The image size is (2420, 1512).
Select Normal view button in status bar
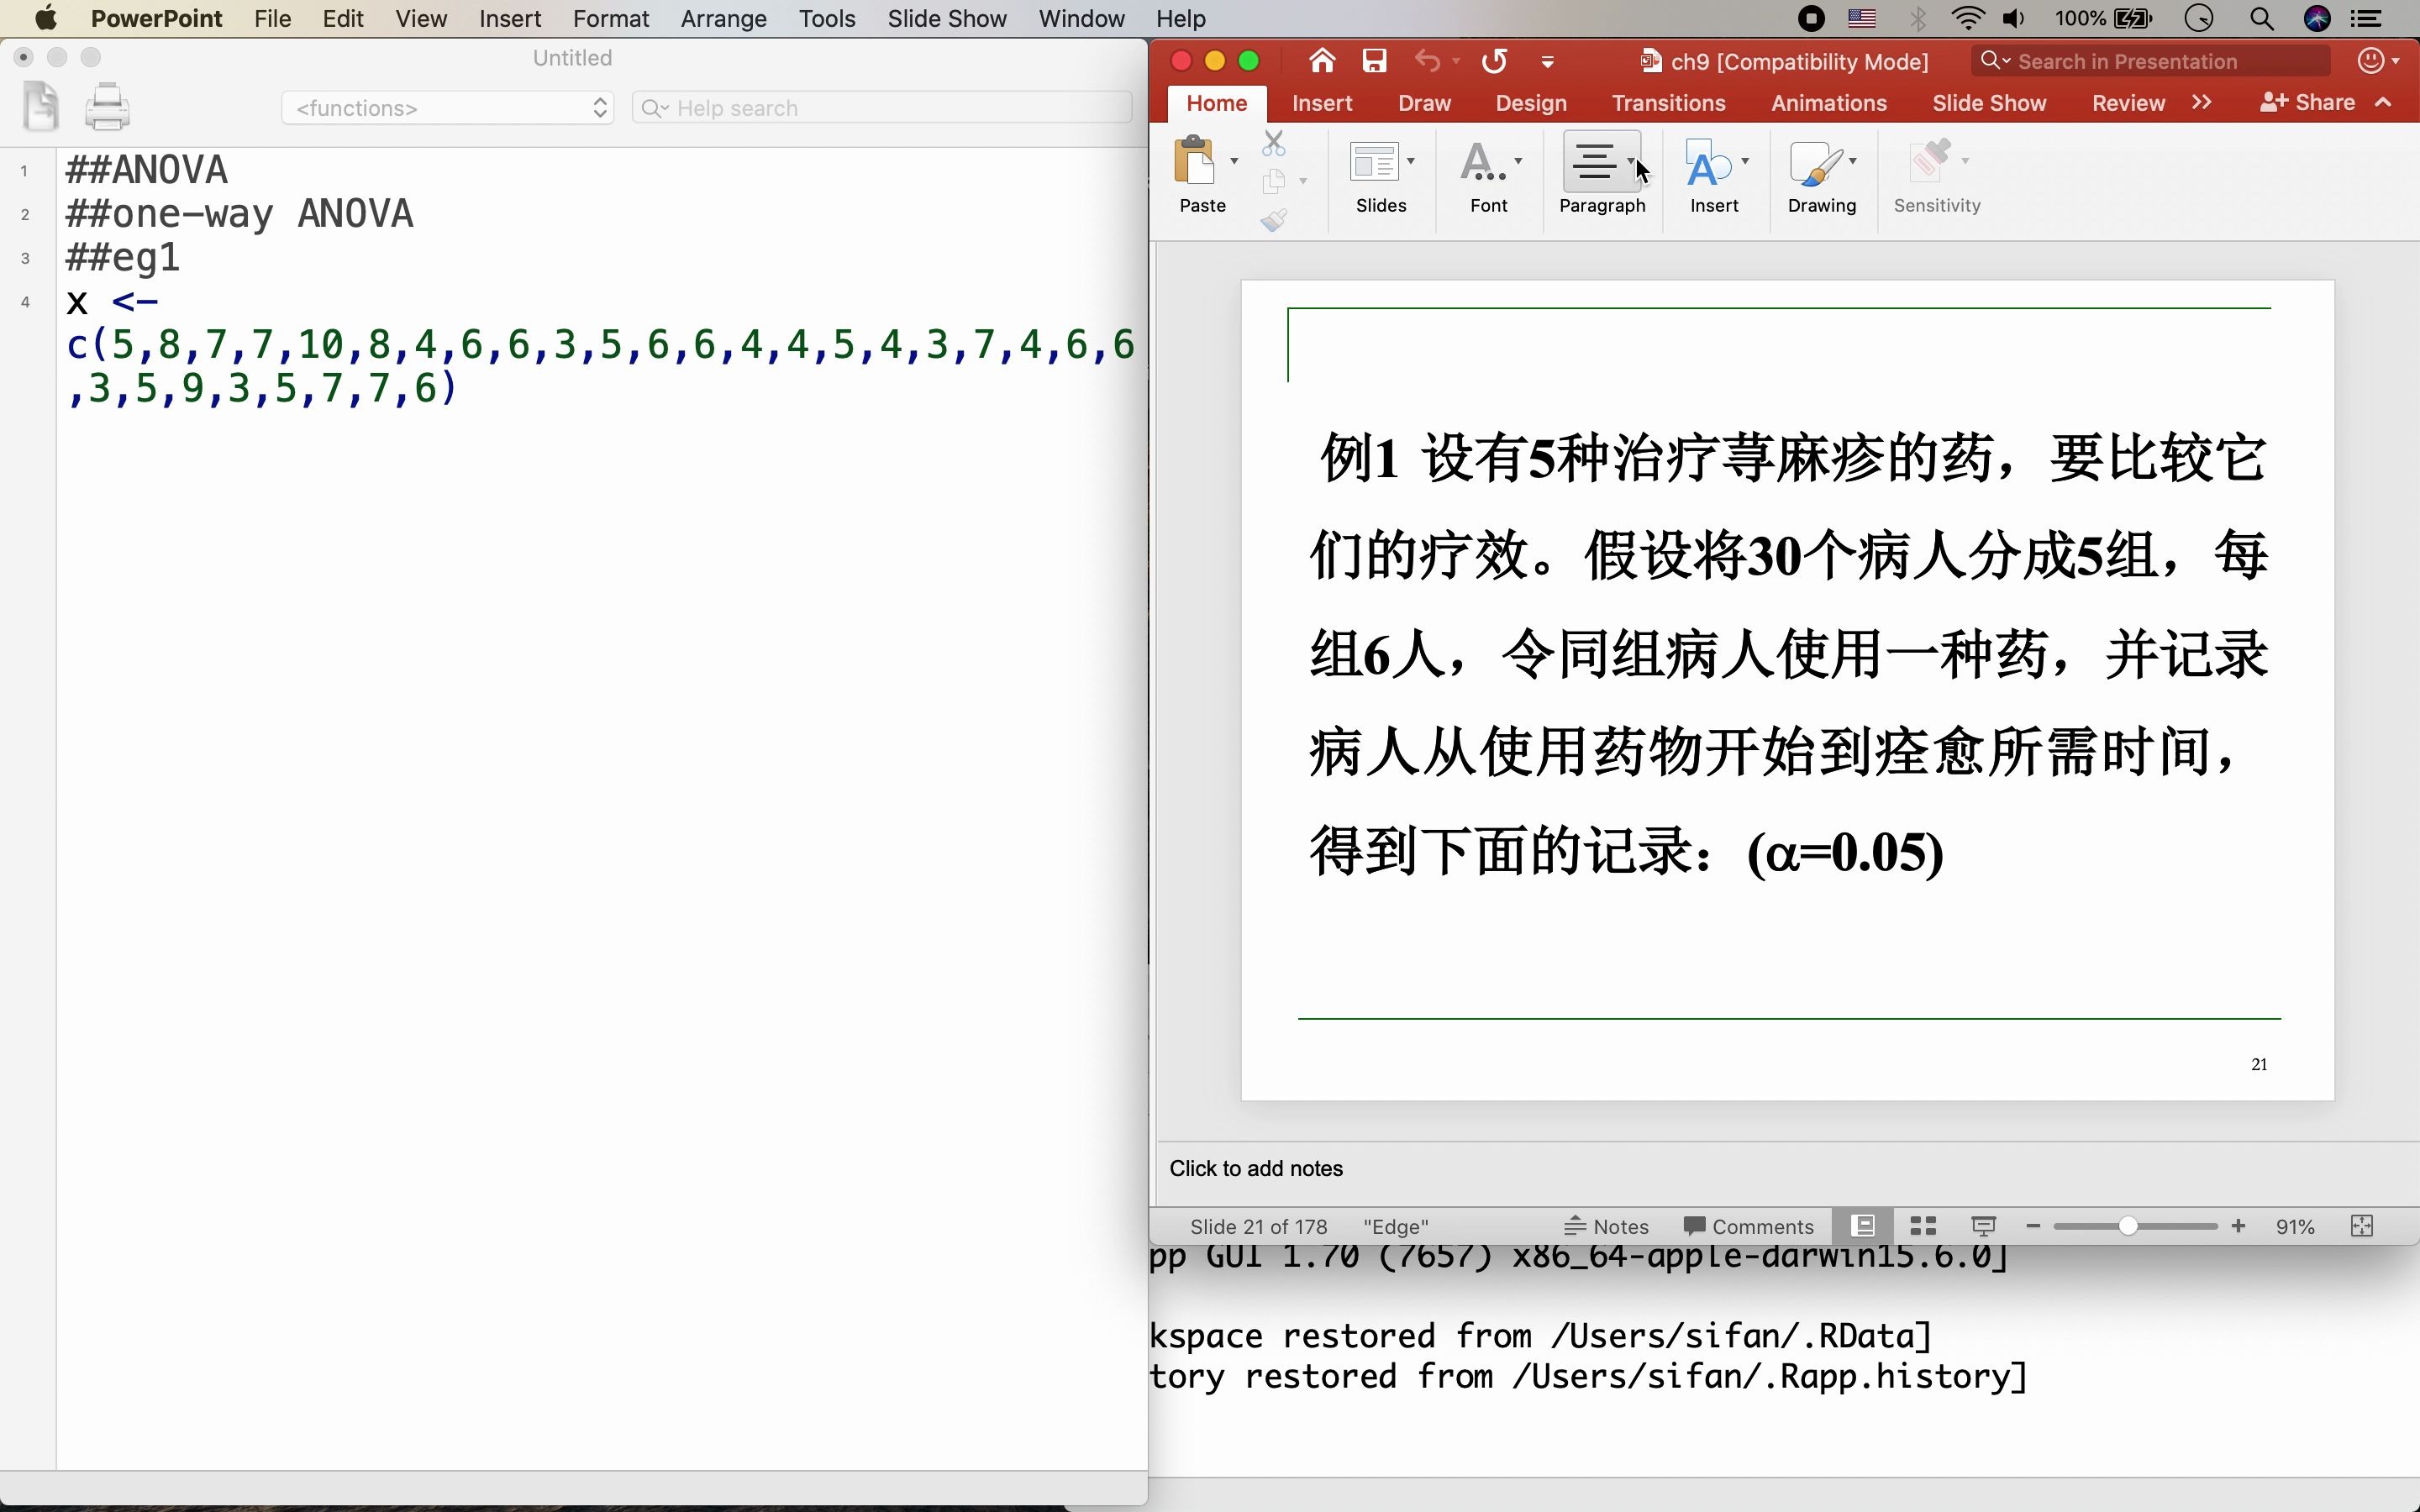click(x=1862, y=1226)
